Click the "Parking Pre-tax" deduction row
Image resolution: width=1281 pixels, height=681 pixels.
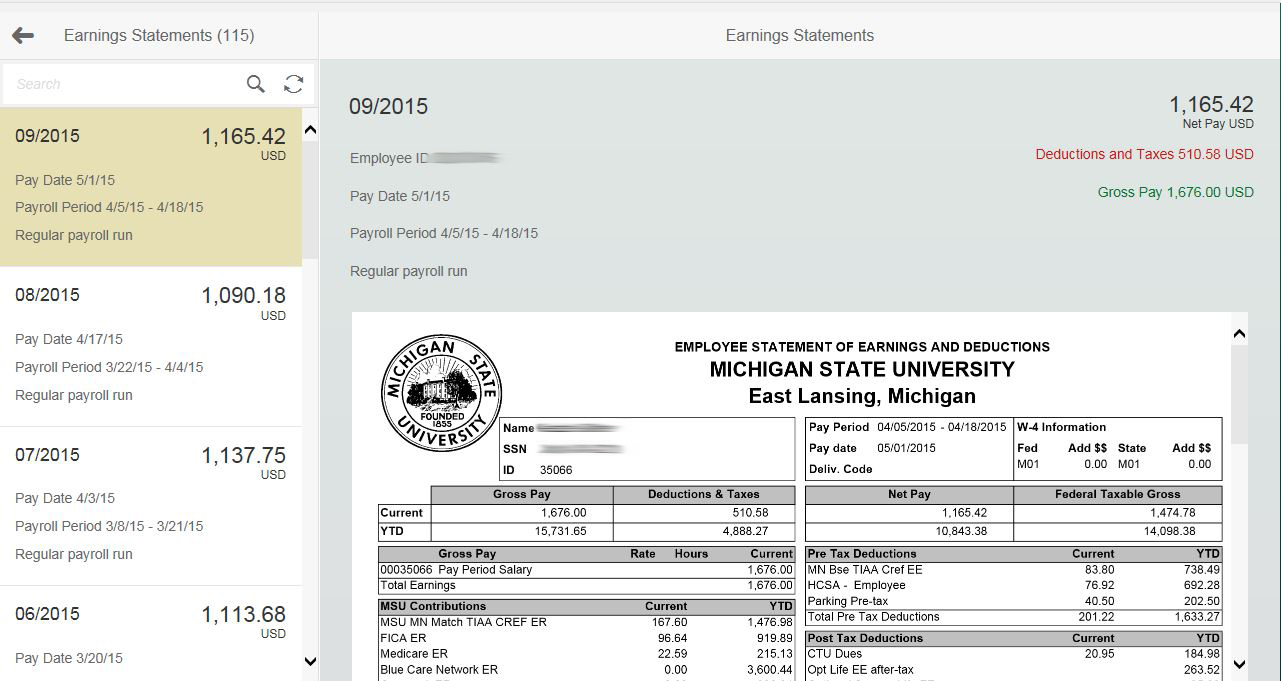pyautogui.click(x=1014, y=601)
